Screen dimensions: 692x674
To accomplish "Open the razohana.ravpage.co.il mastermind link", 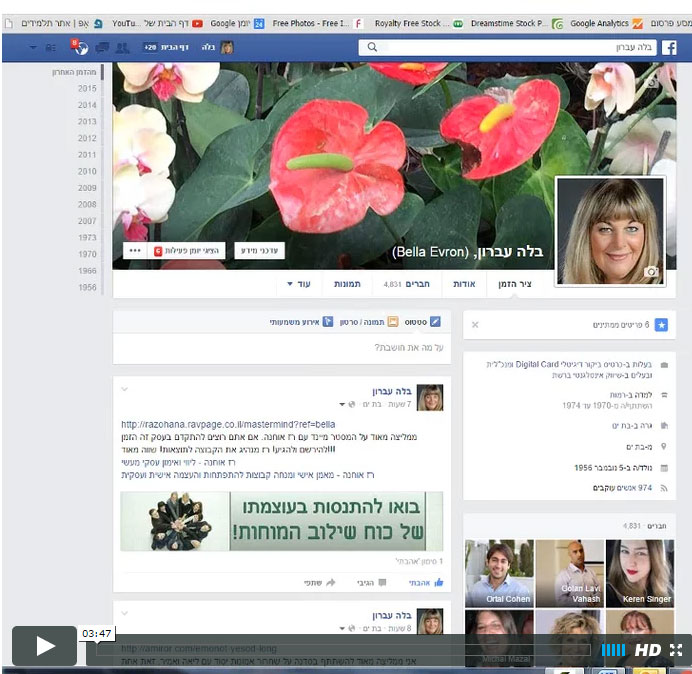I will (x=228, y=425).
